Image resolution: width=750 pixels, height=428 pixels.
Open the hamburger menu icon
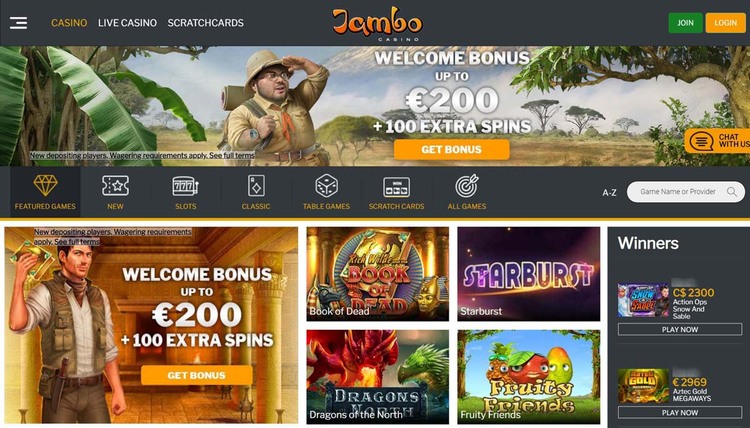[x=18, y=22]
